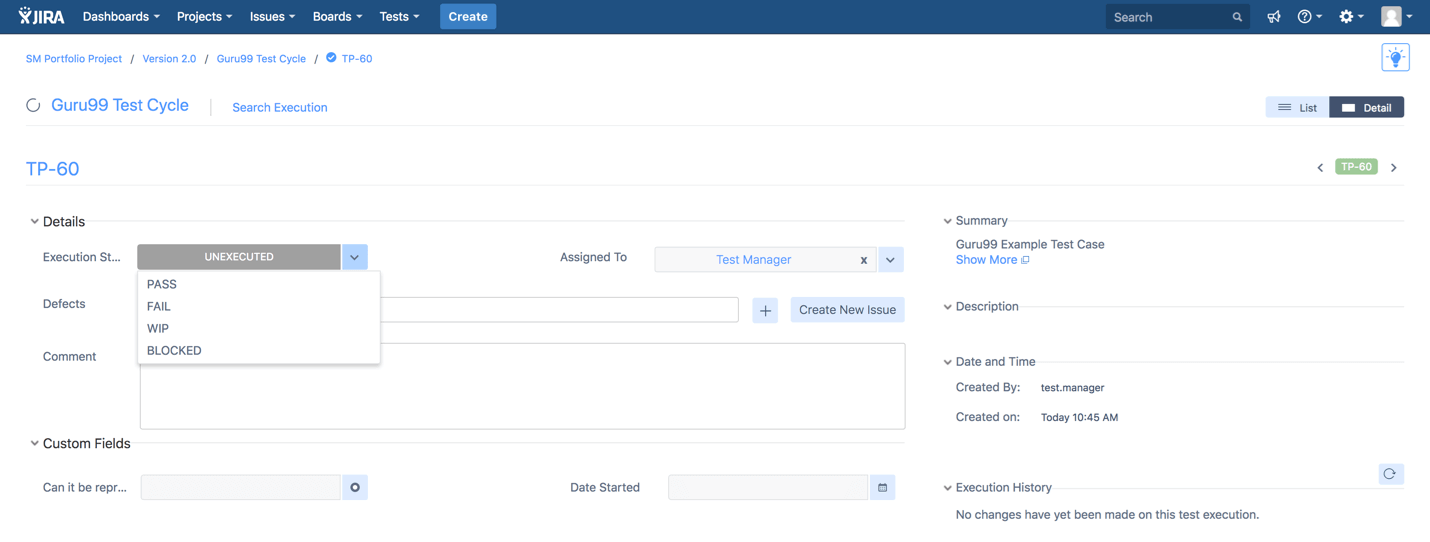Open the help question mark menu

point(1308,17)
